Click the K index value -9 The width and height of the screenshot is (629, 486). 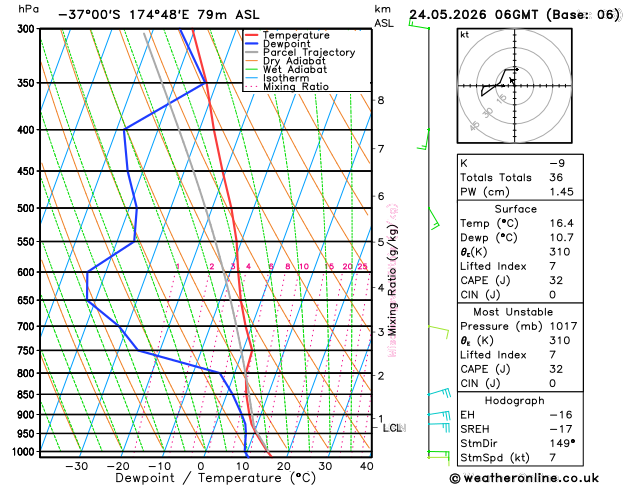coord(557,163)
